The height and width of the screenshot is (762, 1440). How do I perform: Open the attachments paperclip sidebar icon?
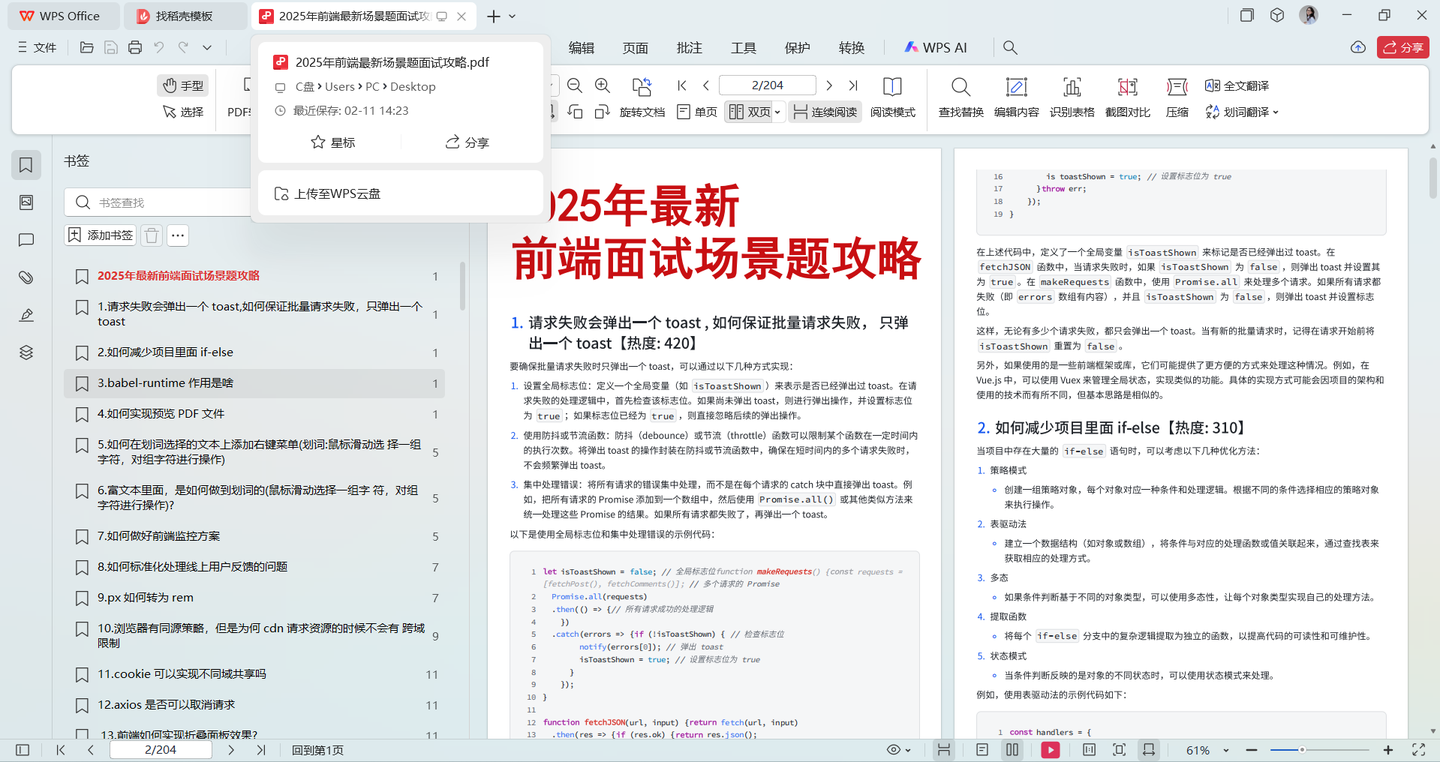click(26, 277)
